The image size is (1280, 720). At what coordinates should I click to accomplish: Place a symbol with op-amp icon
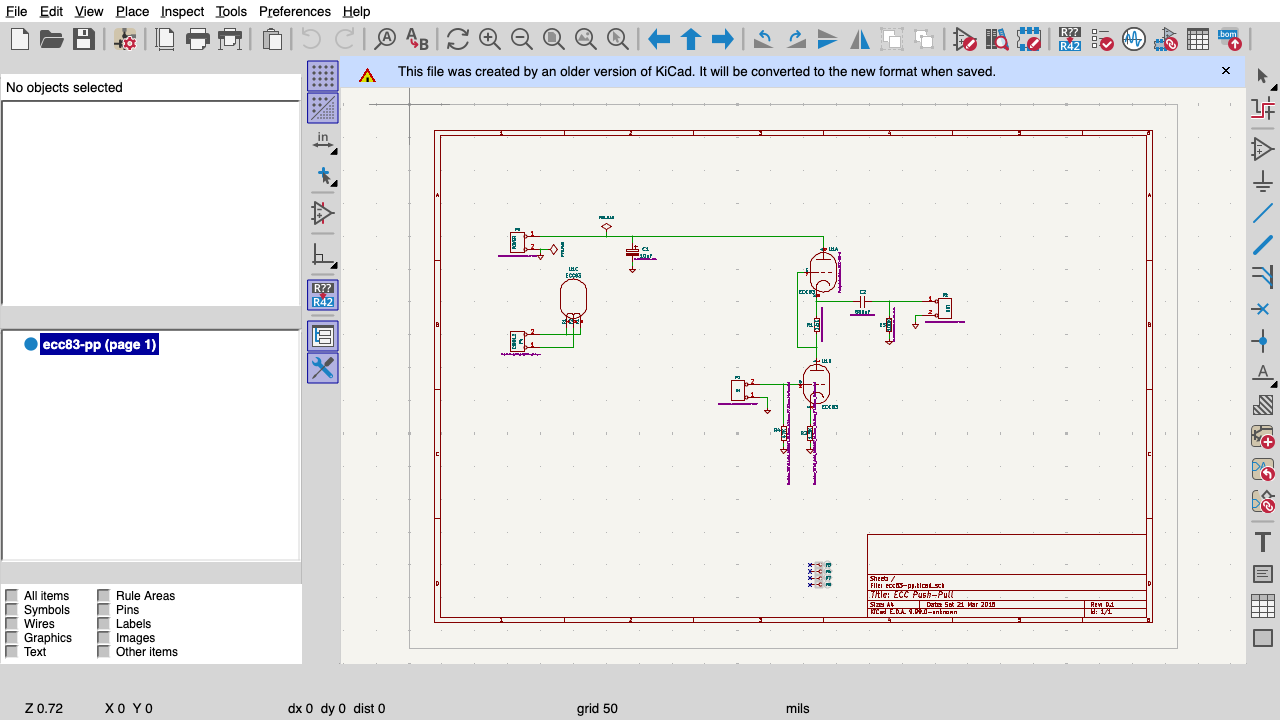coord(1263,150)
